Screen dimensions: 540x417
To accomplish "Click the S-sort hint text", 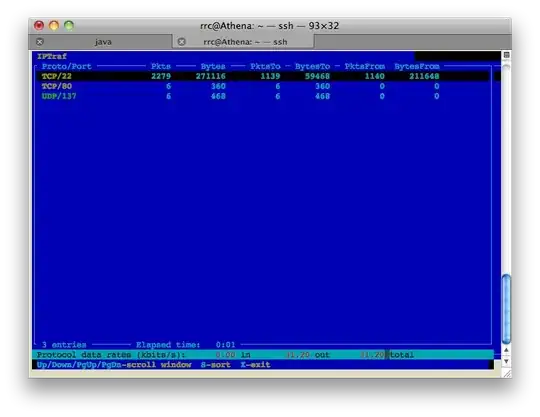I will click(x=216, y=365).
